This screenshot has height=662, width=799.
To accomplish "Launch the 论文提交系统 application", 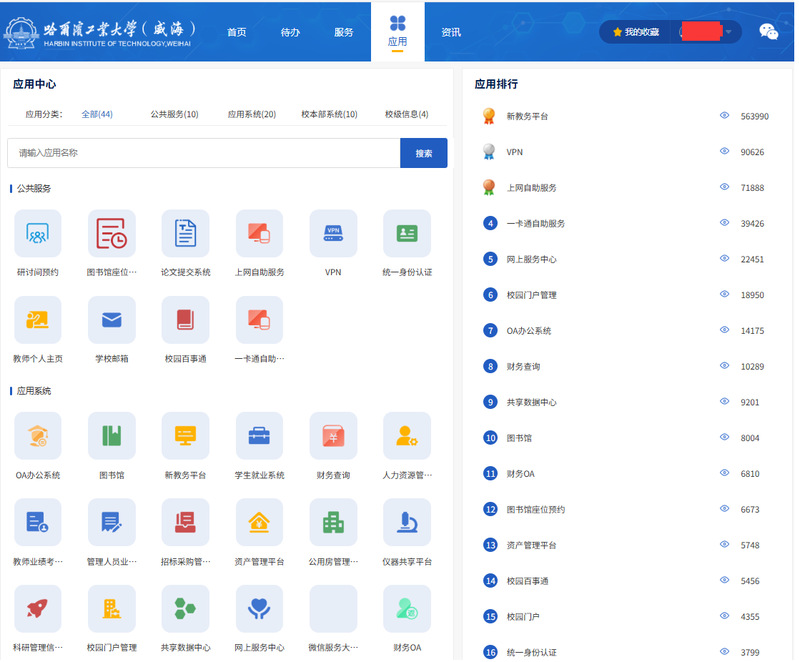I will 185,234.
